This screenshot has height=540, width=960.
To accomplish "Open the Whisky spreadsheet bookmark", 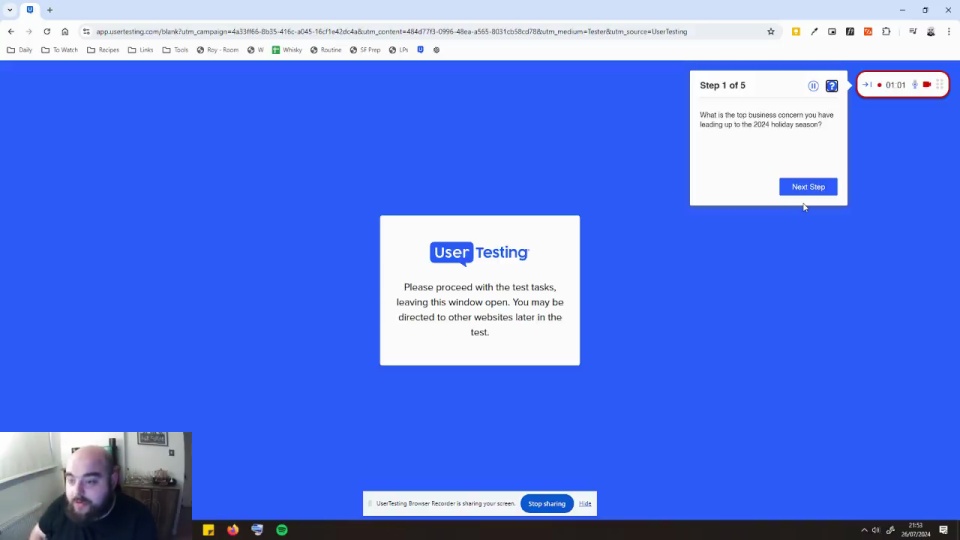I will coord(287,50).
